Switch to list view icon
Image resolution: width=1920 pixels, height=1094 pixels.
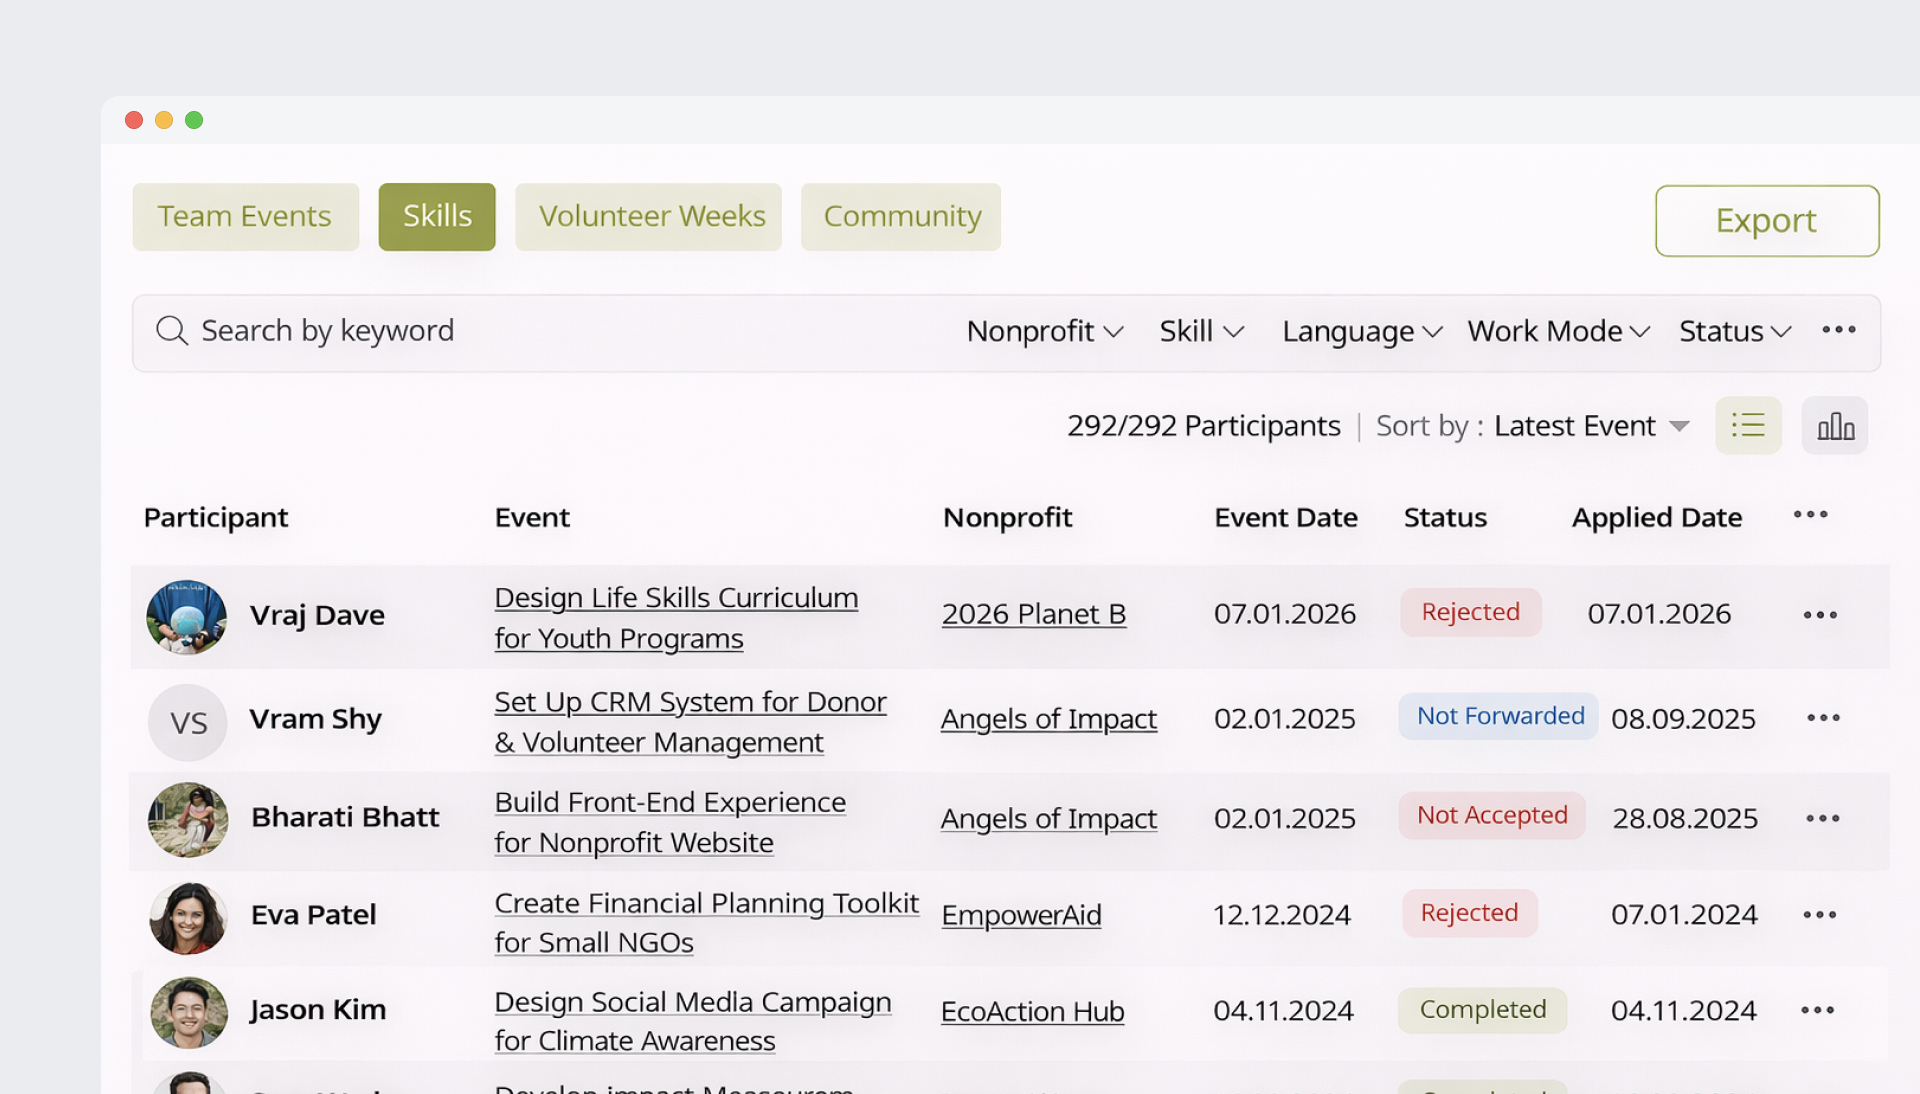1747,425
